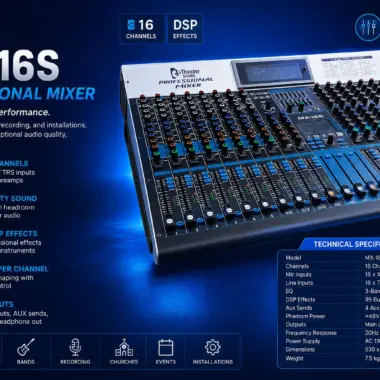Click the MX-16S label on the mixer panel
This screenshot has height=380, width=380.
click(x=310, y=118)
